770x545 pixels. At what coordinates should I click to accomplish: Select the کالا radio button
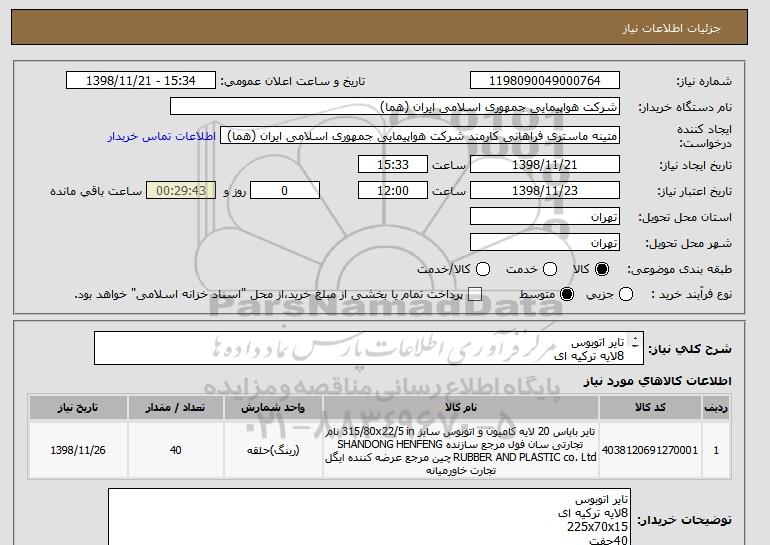tap(602, 269)
